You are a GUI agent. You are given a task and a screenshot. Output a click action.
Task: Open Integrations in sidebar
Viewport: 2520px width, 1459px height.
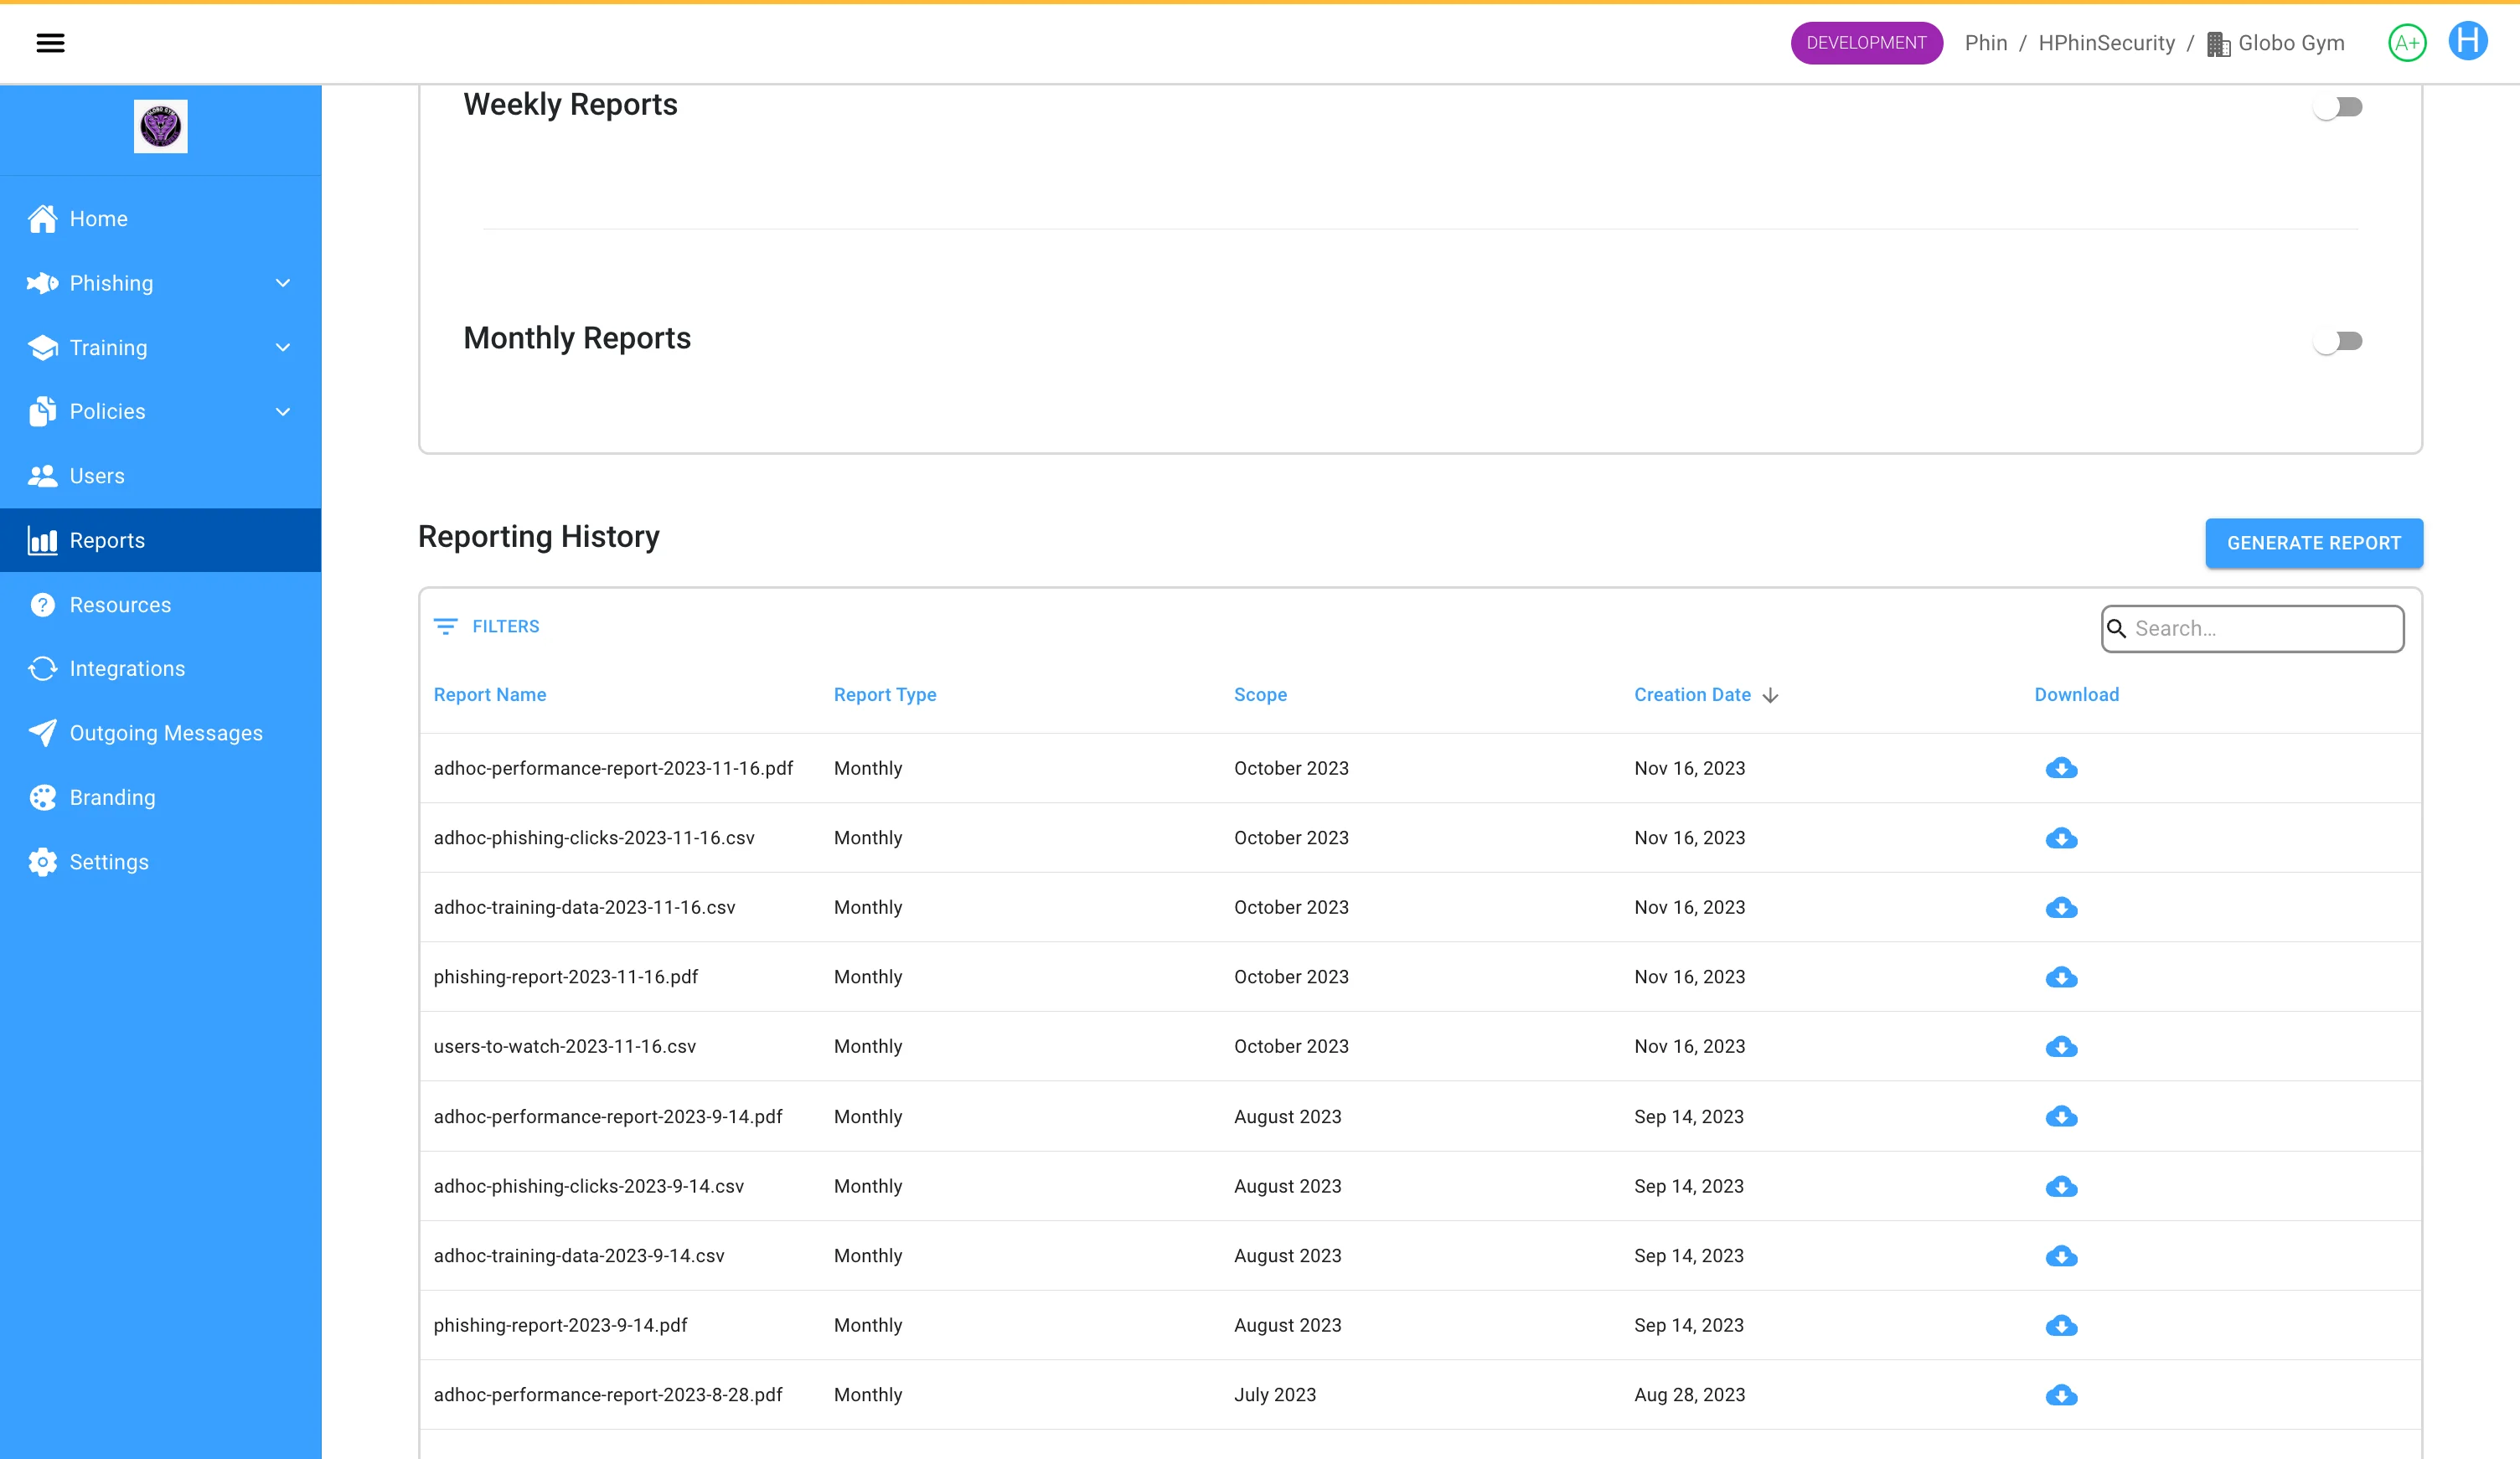click(161, 669)
